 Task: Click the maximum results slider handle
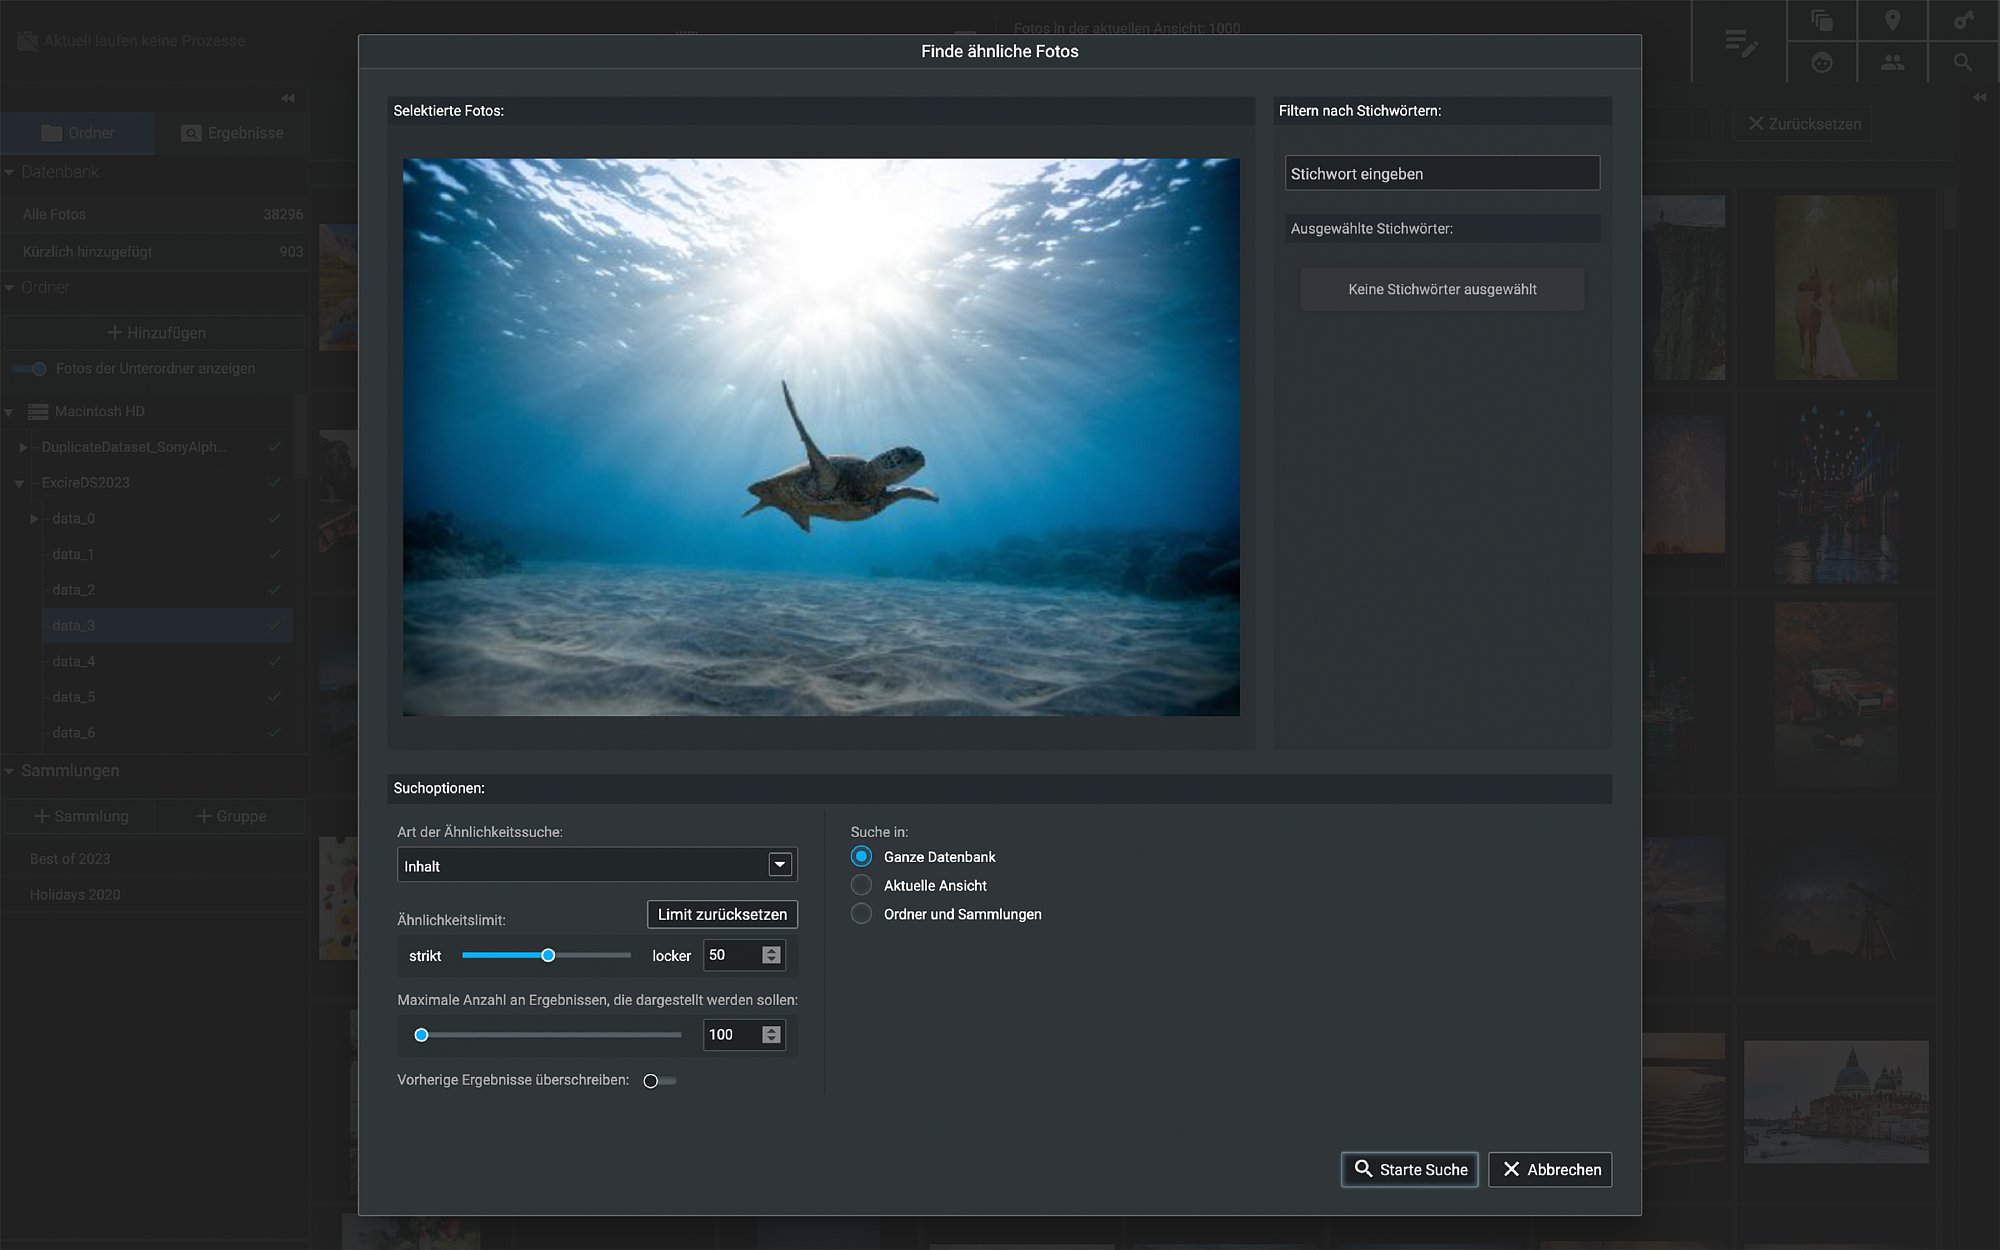click(x=421, y=1035)
